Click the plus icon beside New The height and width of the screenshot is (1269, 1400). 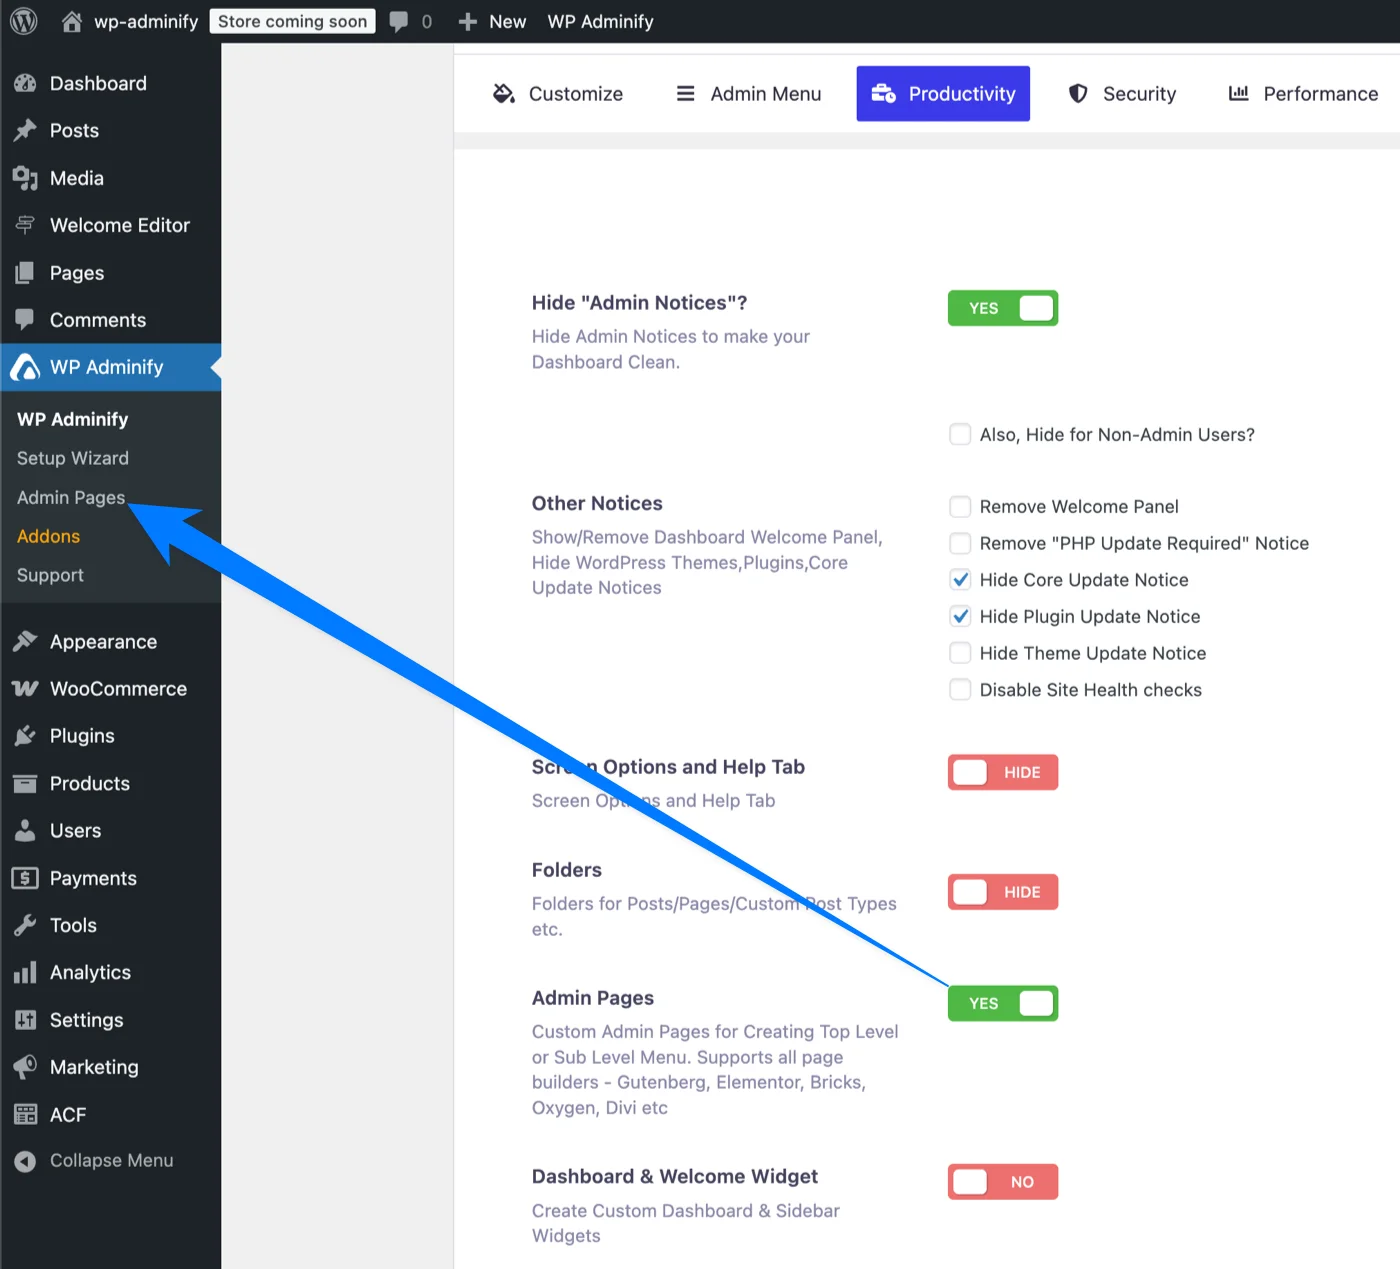click(467, 22)
